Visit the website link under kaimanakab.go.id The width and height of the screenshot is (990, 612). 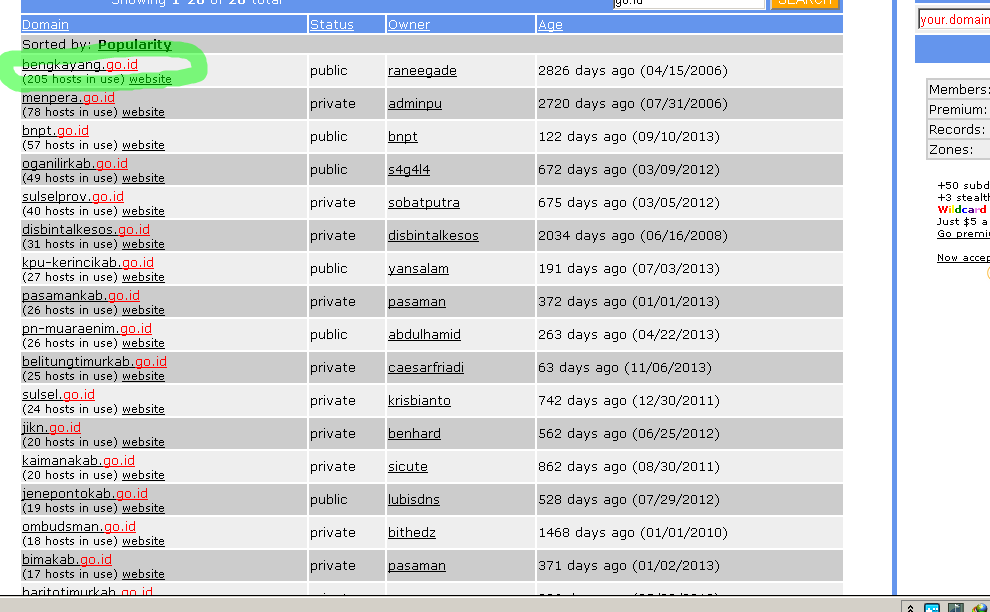[143, 475]
